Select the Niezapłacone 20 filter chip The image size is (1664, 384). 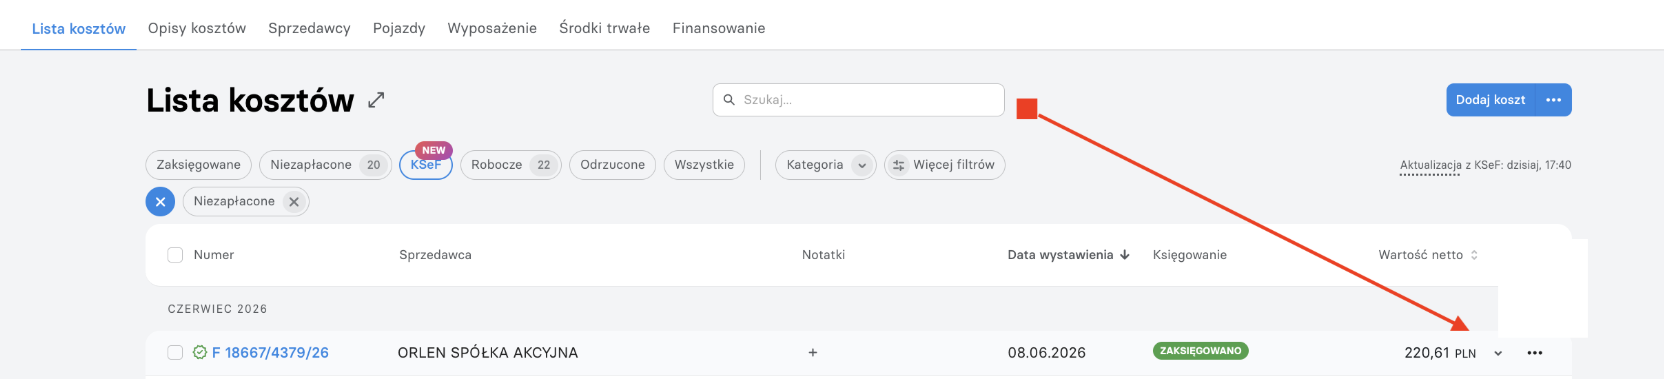pyautogui.click(x=325, y=165)
